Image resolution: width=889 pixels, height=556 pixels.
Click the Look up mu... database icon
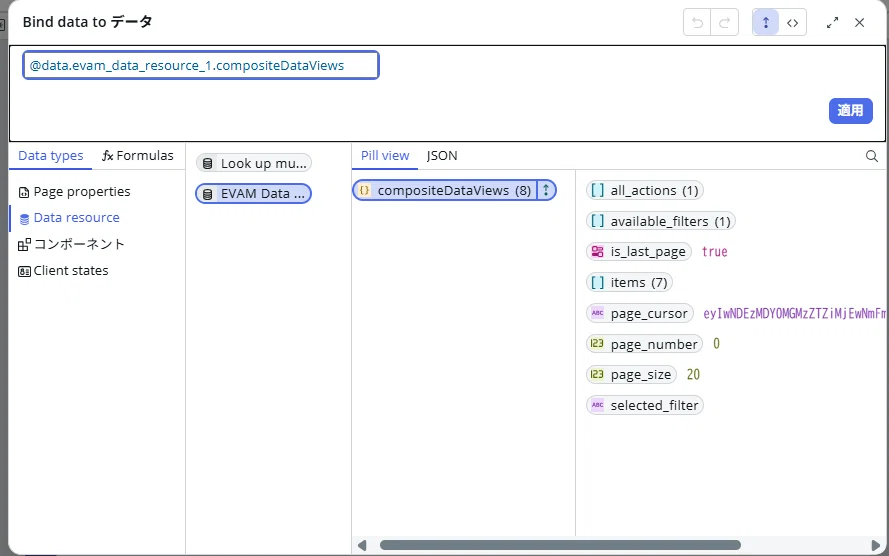coord(208,164)
